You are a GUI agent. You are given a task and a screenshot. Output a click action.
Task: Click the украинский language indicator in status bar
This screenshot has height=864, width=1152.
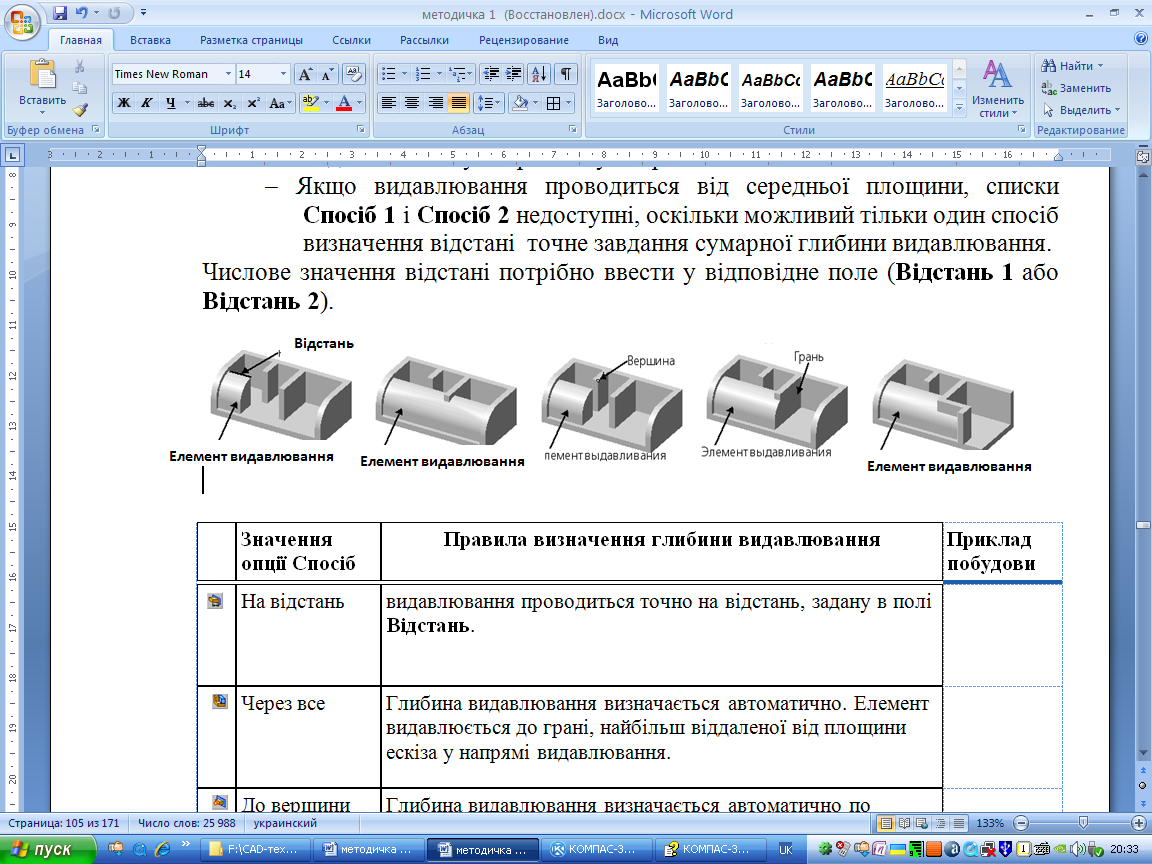point(285,824)
